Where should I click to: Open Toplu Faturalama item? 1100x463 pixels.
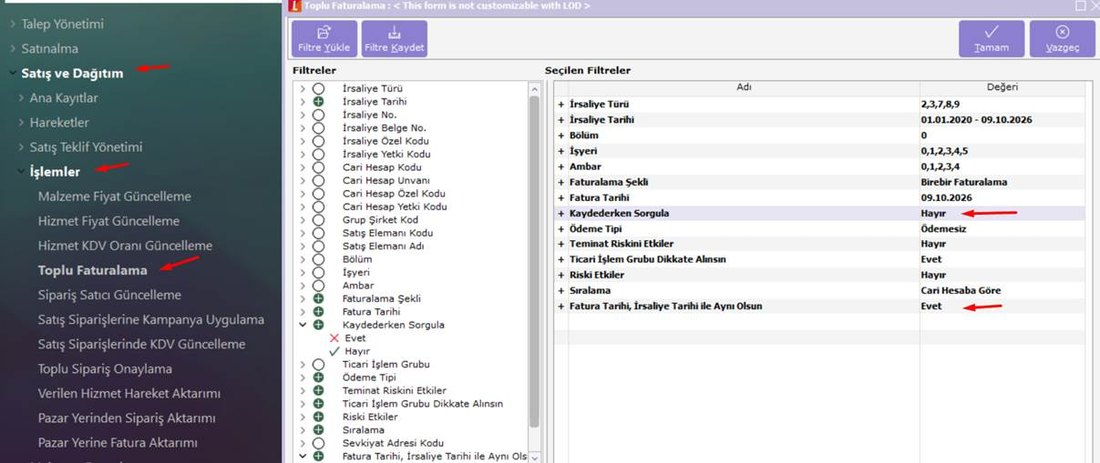pos(93,270)
